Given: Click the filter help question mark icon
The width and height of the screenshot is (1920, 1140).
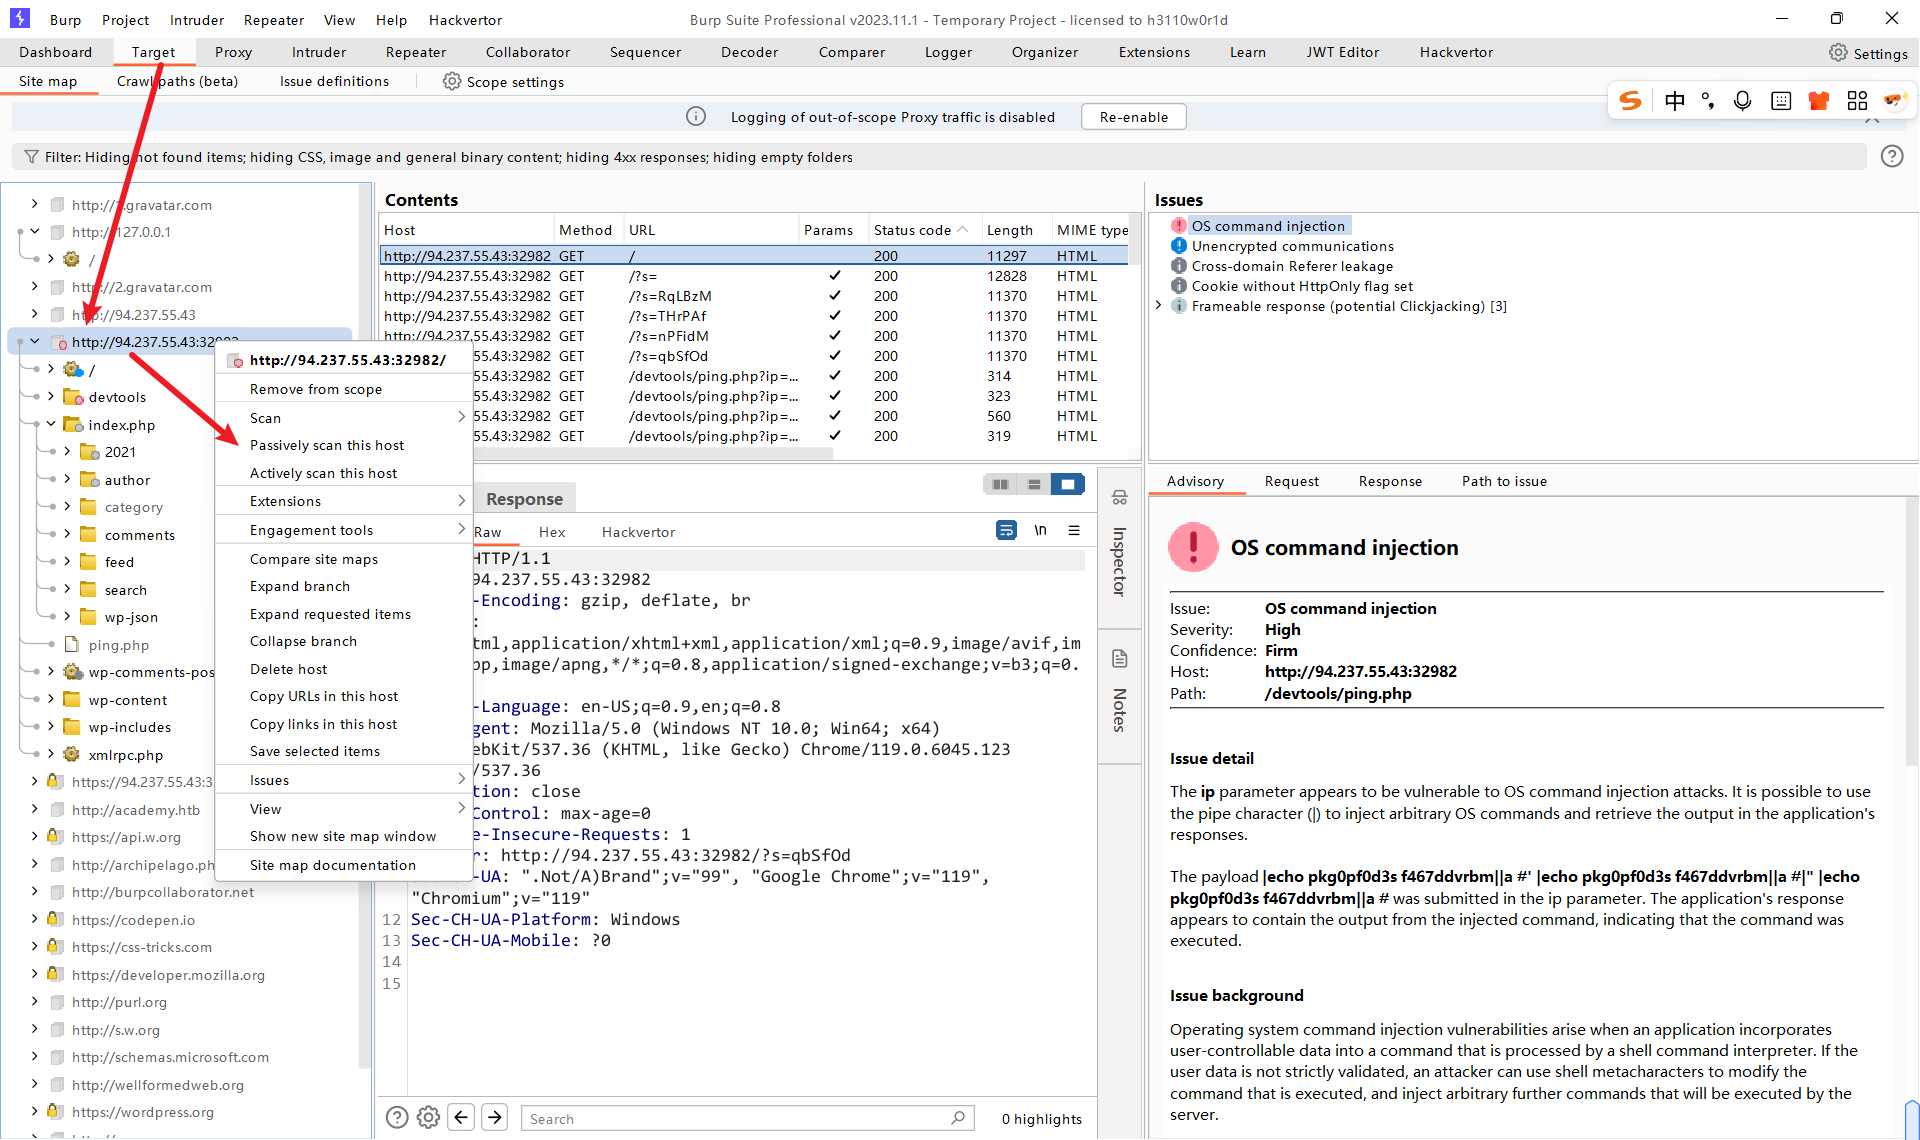Looking at the screenshot, I should pyautogui.click(x=1891, y=156).
